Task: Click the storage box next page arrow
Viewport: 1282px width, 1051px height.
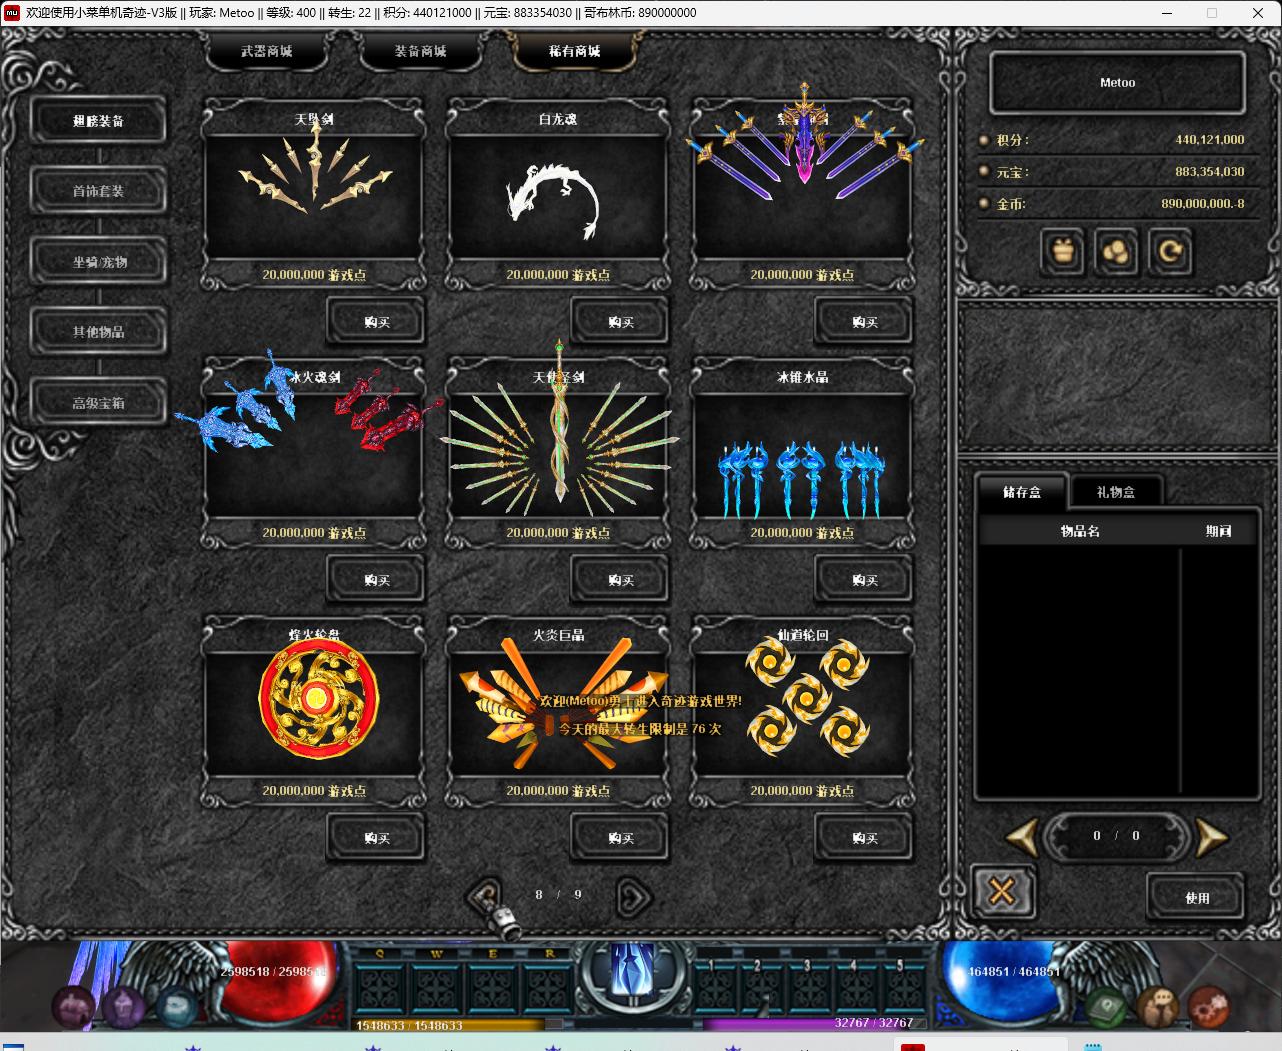Action: pyautogui.click(x=1211, y=837)
